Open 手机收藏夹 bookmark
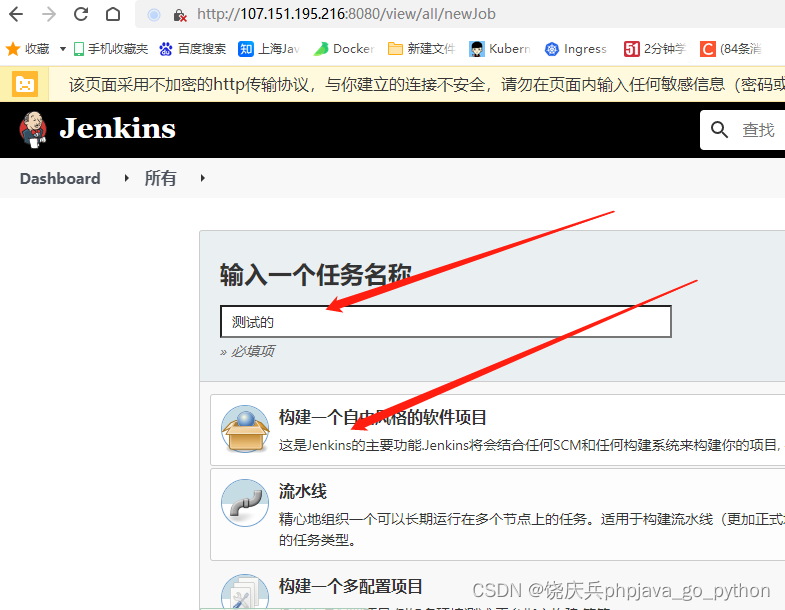 pyautogui.click(x=111, y=49)
